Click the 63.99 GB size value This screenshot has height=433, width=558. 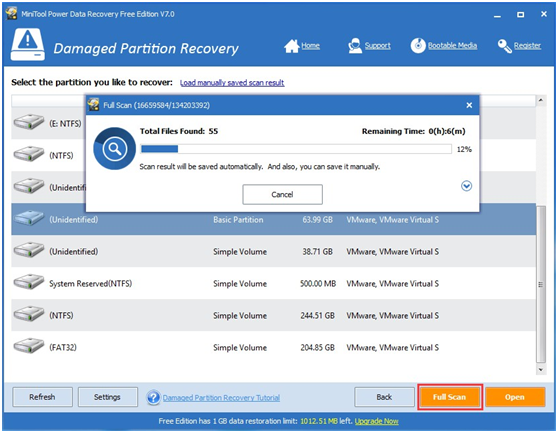pyautogui.click(x=317, y=220)
